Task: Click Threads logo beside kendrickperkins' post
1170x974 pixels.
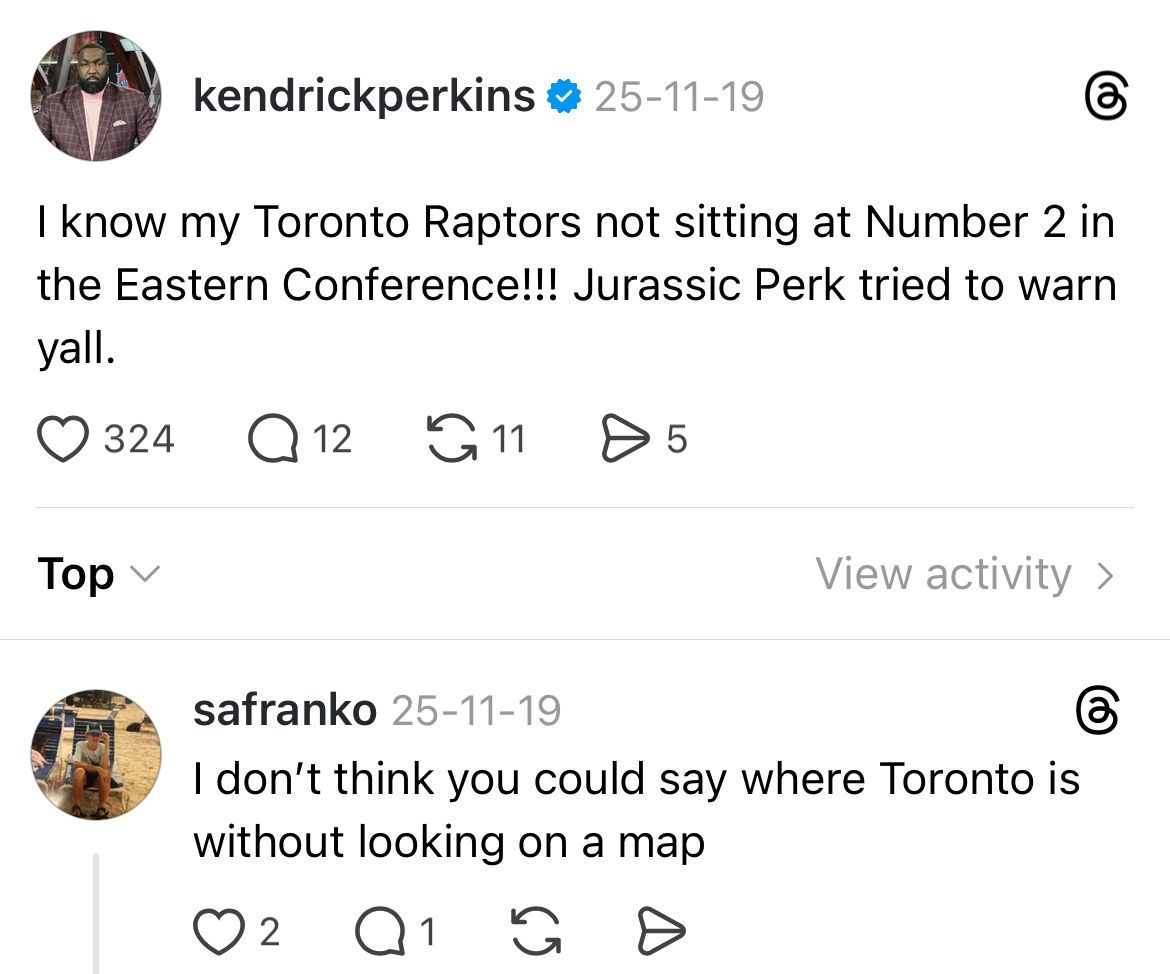Action: 1107,98
